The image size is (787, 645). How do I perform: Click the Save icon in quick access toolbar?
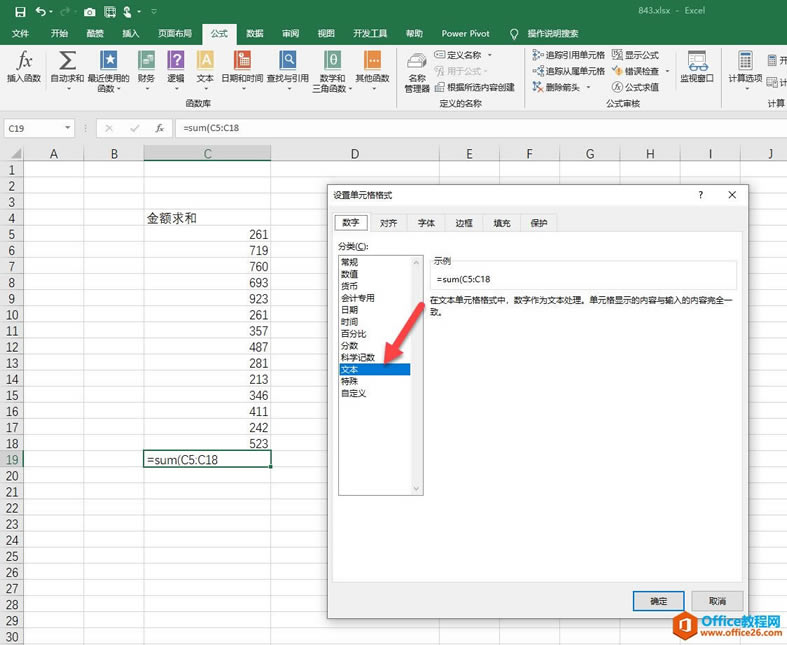(20, 11)
